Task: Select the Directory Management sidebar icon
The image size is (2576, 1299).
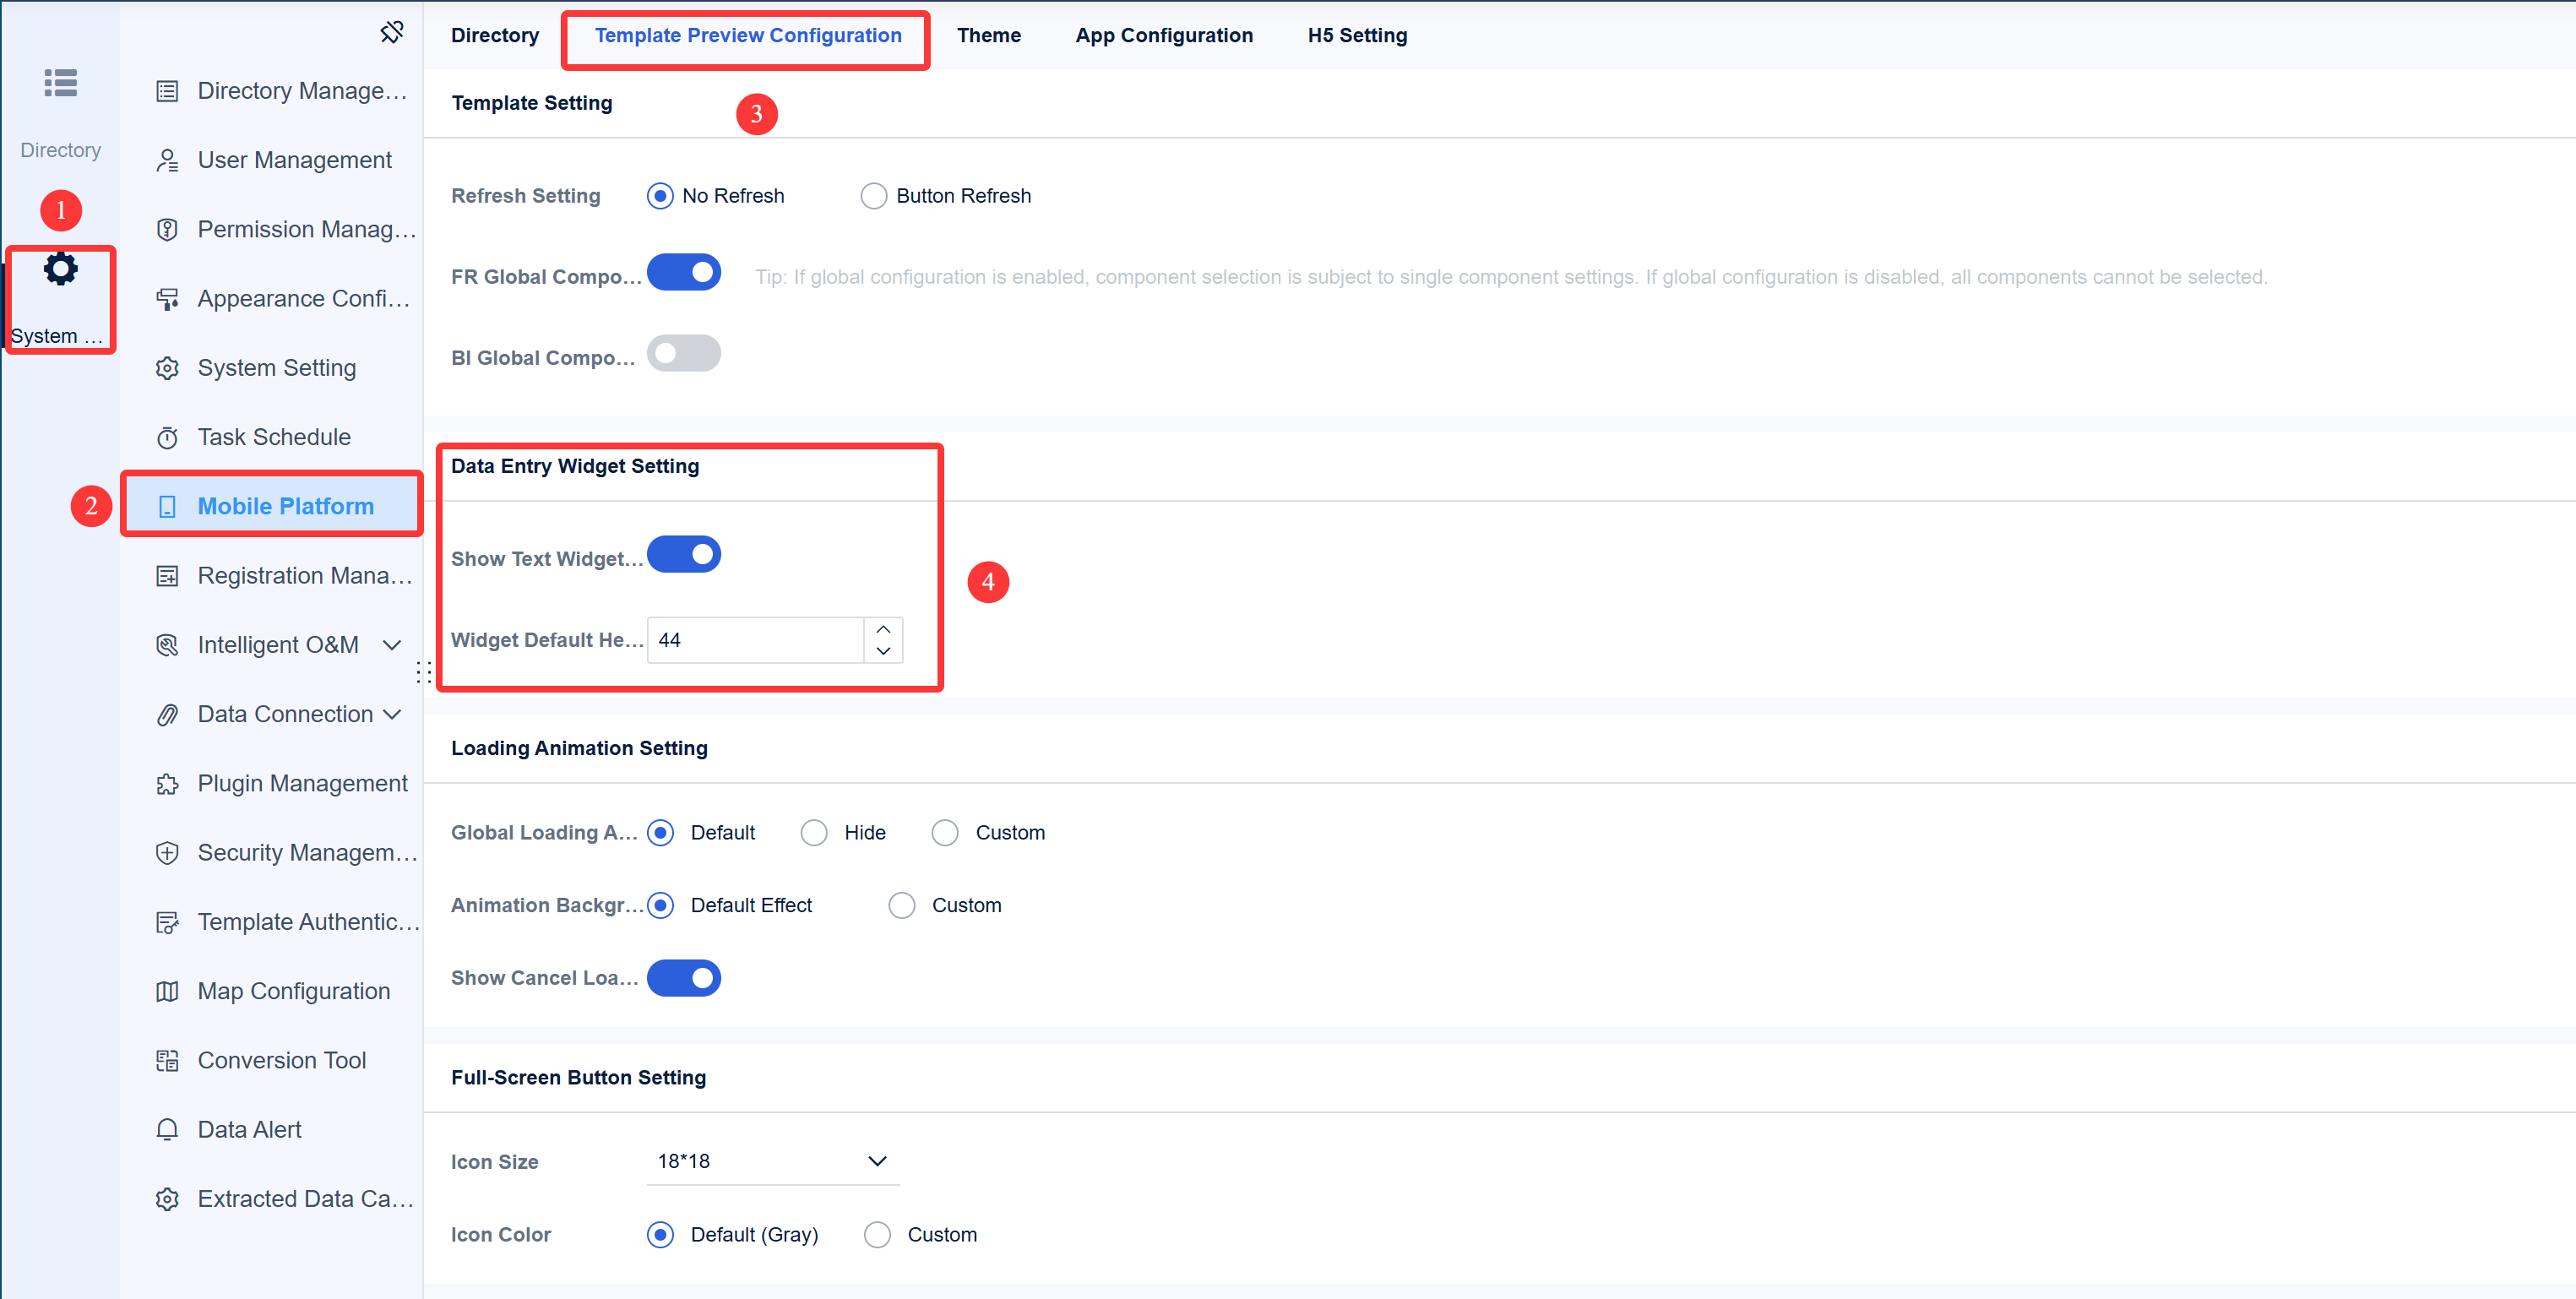Action: click(168, 90)
